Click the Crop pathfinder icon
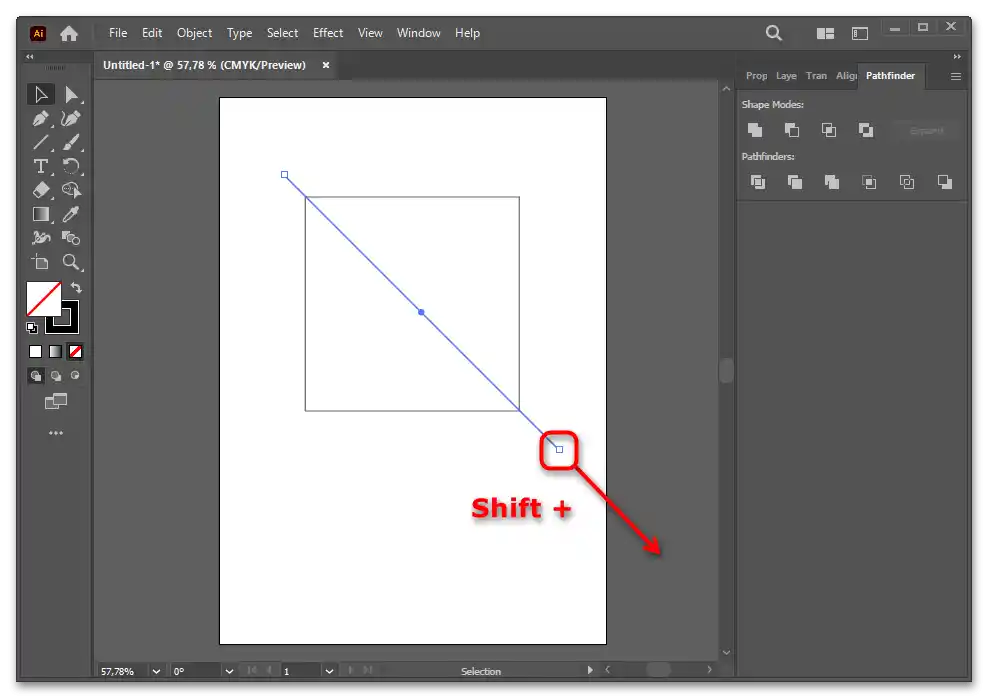The height and width of the screenshot is (698, 988). tap(870, 182)
